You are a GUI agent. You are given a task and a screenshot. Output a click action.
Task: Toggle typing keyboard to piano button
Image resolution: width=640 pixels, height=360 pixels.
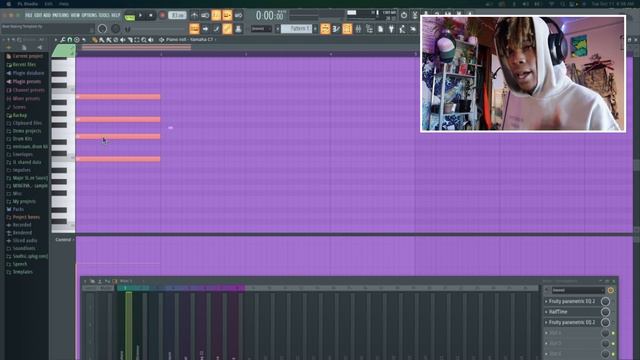click(x=194, y=29)
